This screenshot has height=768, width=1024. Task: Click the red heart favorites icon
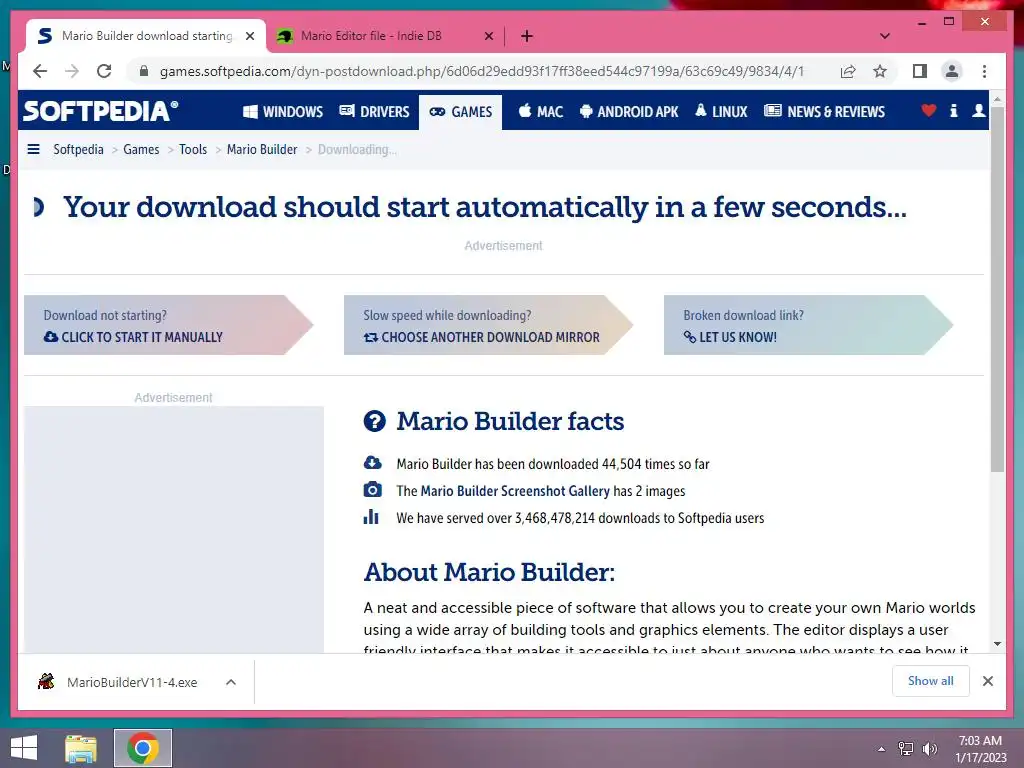(x=929, y=111)
